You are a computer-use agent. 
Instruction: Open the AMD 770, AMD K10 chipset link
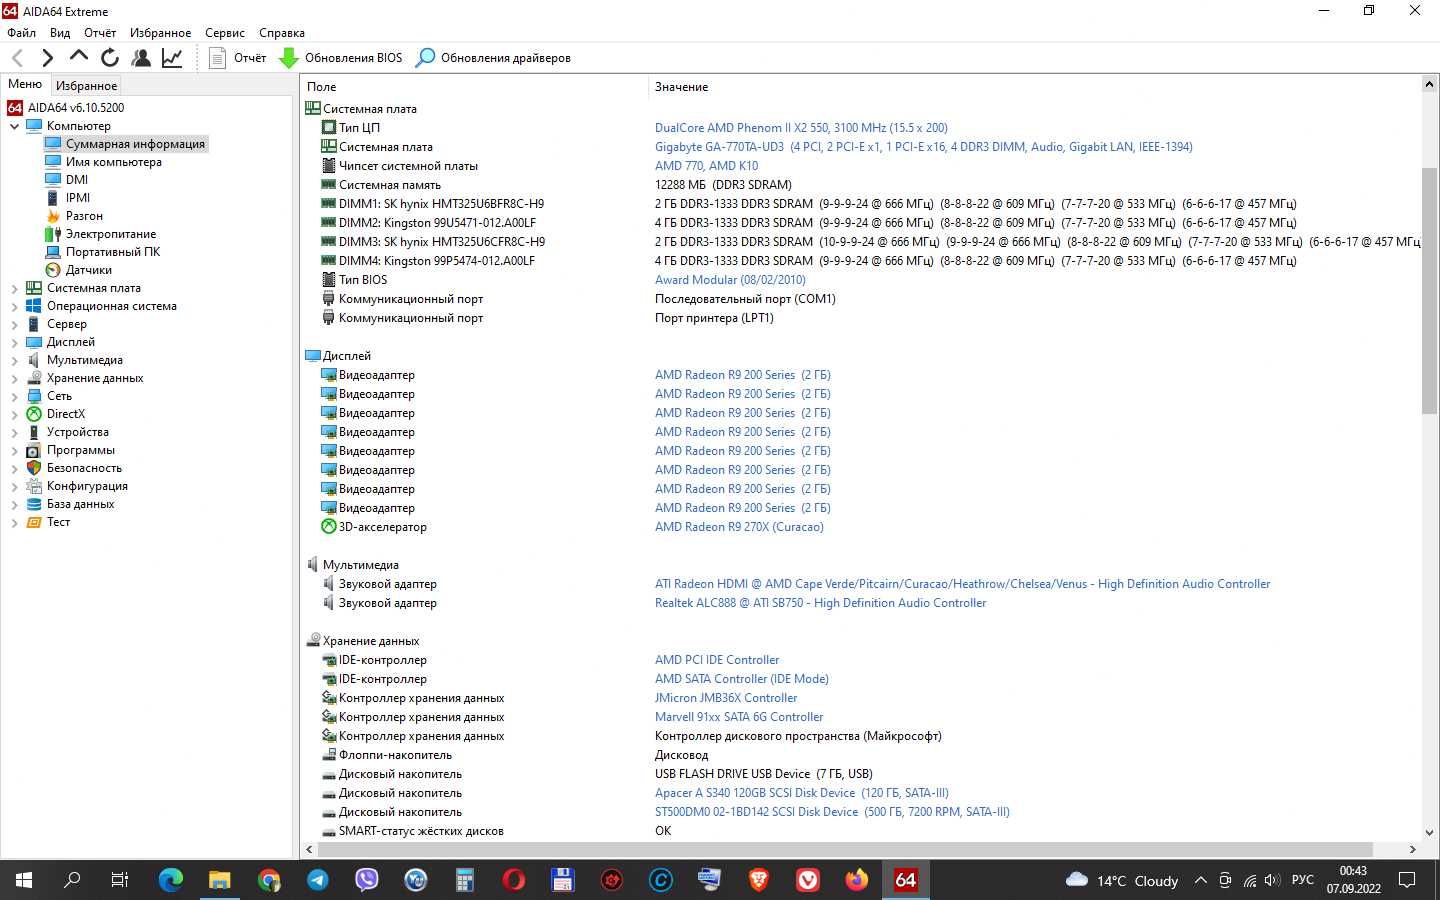coord(706,166)
